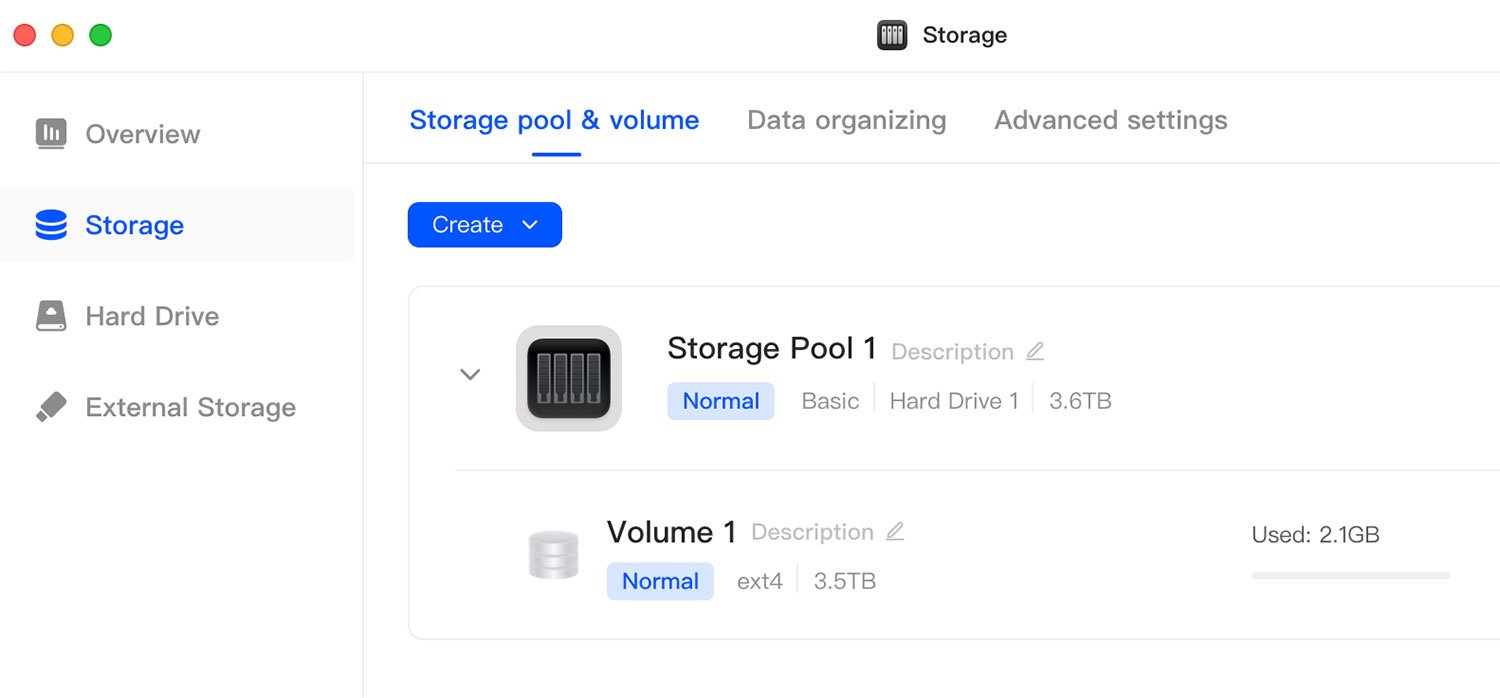Click the Normal status badge of Storage Pool 1

(721, 401)
